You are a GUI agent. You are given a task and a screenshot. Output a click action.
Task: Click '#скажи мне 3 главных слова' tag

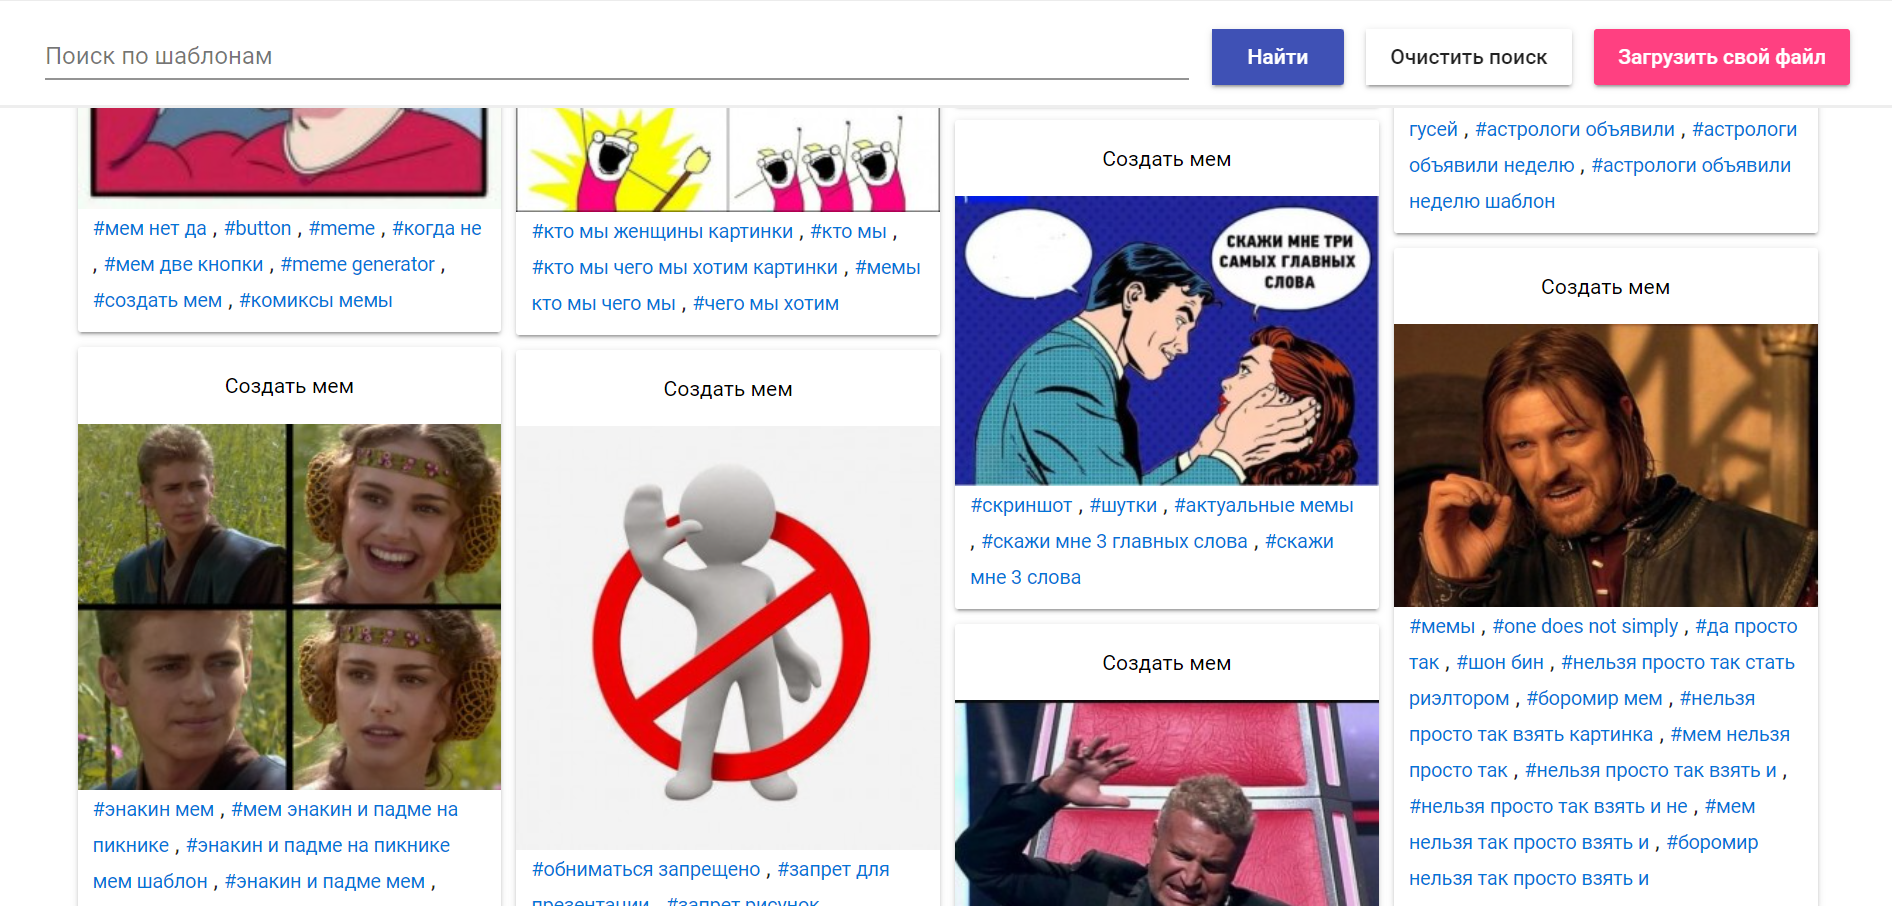(x=1115, y=541)
